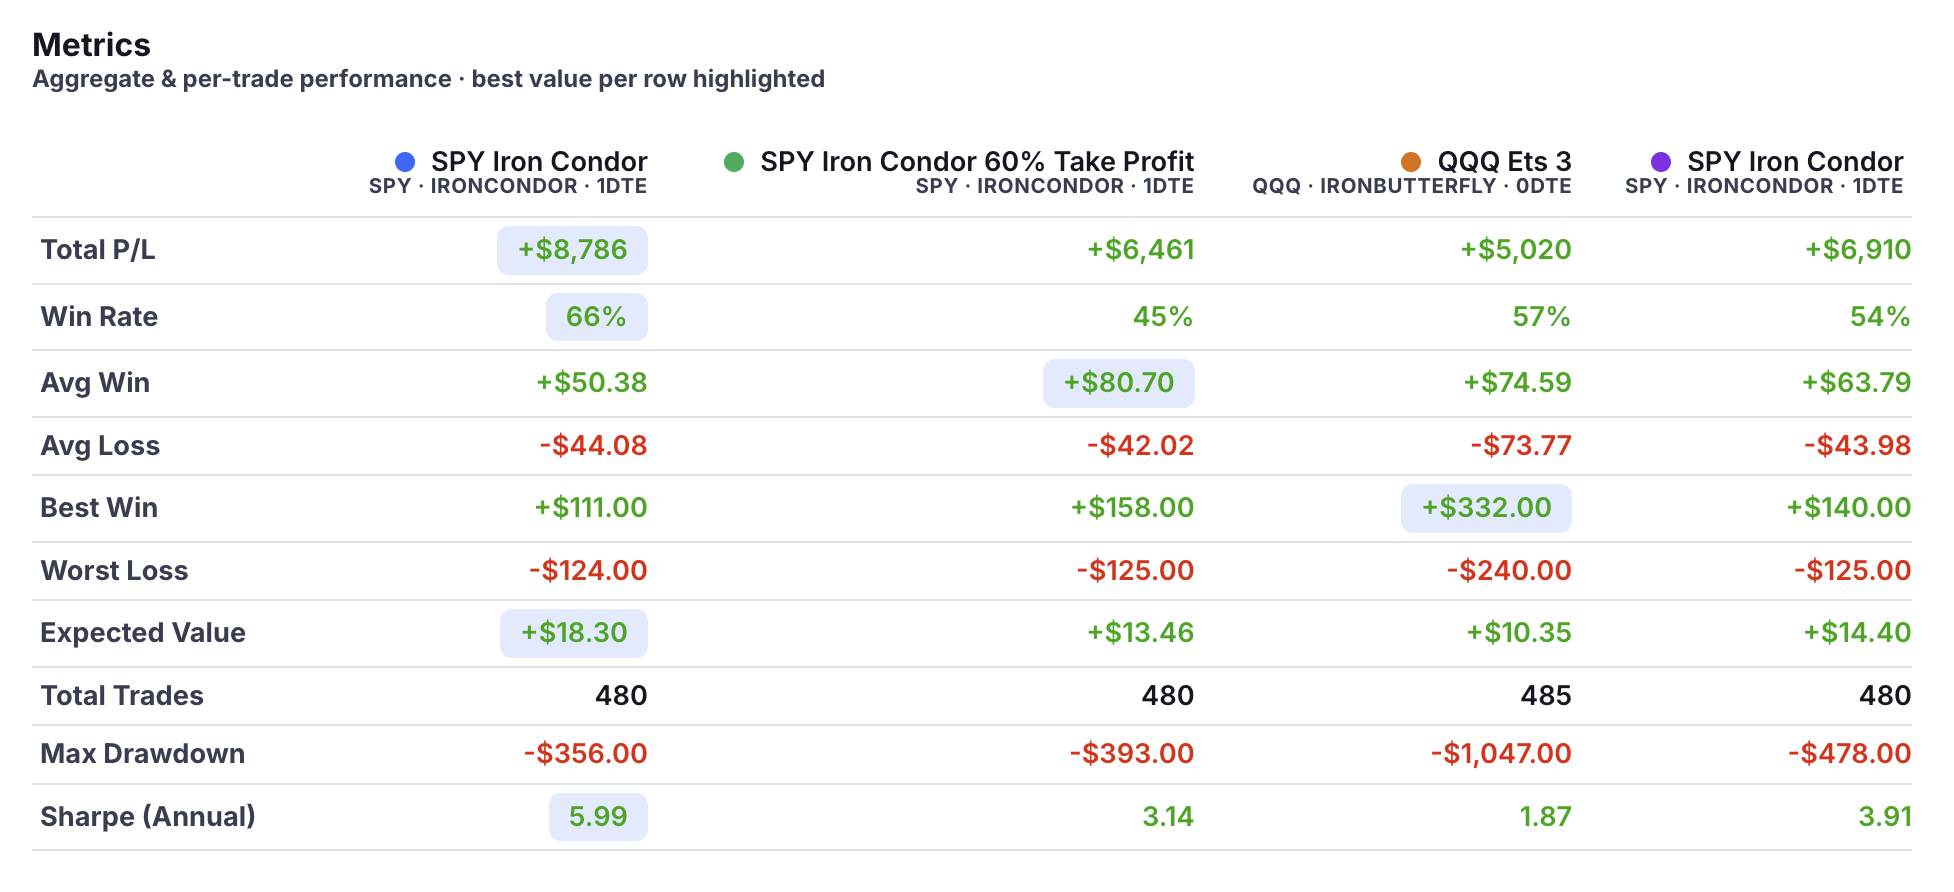Click the QQQ · IRONBUTTERFLY · 0DTE subtitle

coord(1412,186)
